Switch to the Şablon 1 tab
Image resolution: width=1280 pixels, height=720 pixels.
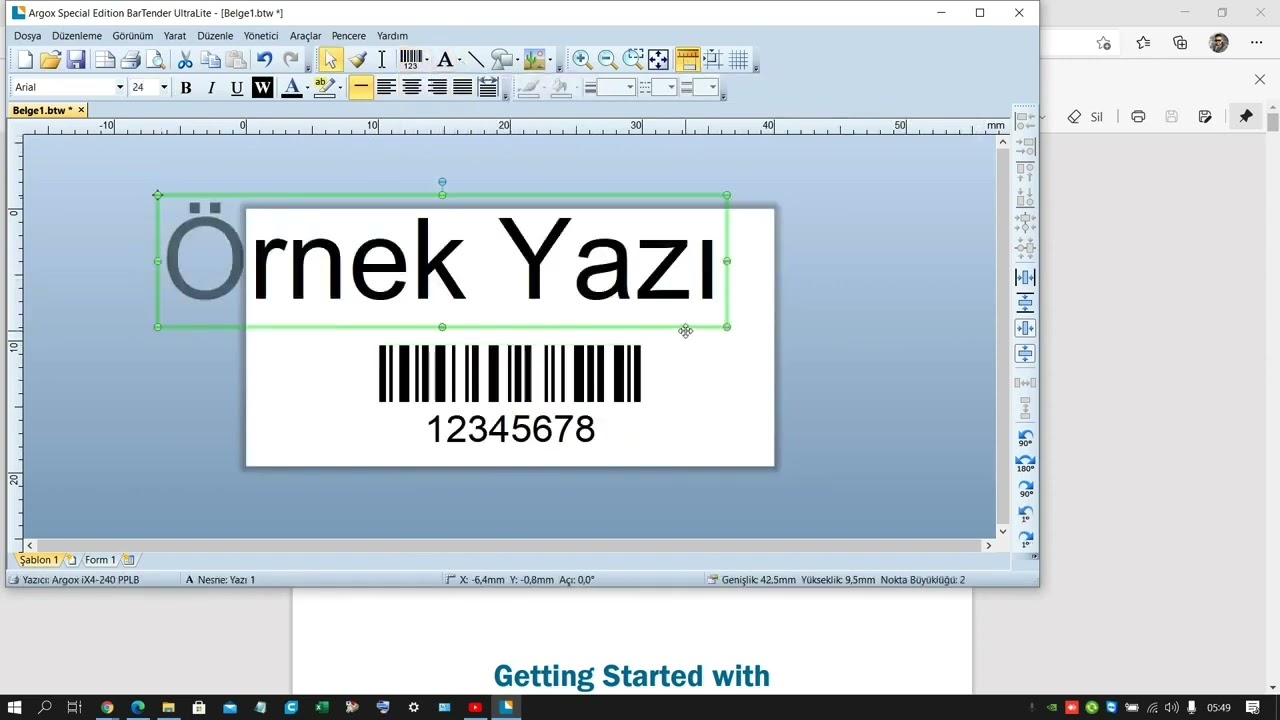(39, 560)
